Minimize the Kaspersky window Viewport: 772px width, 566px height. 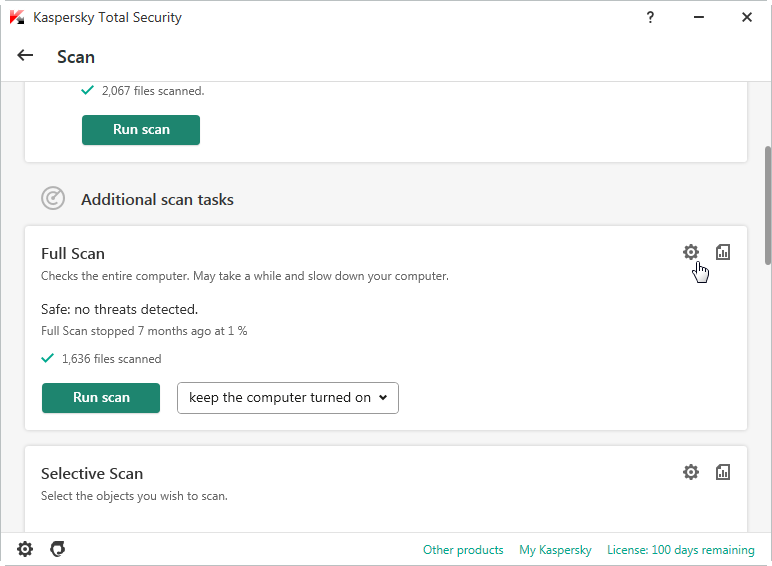[x=698, y=17]
